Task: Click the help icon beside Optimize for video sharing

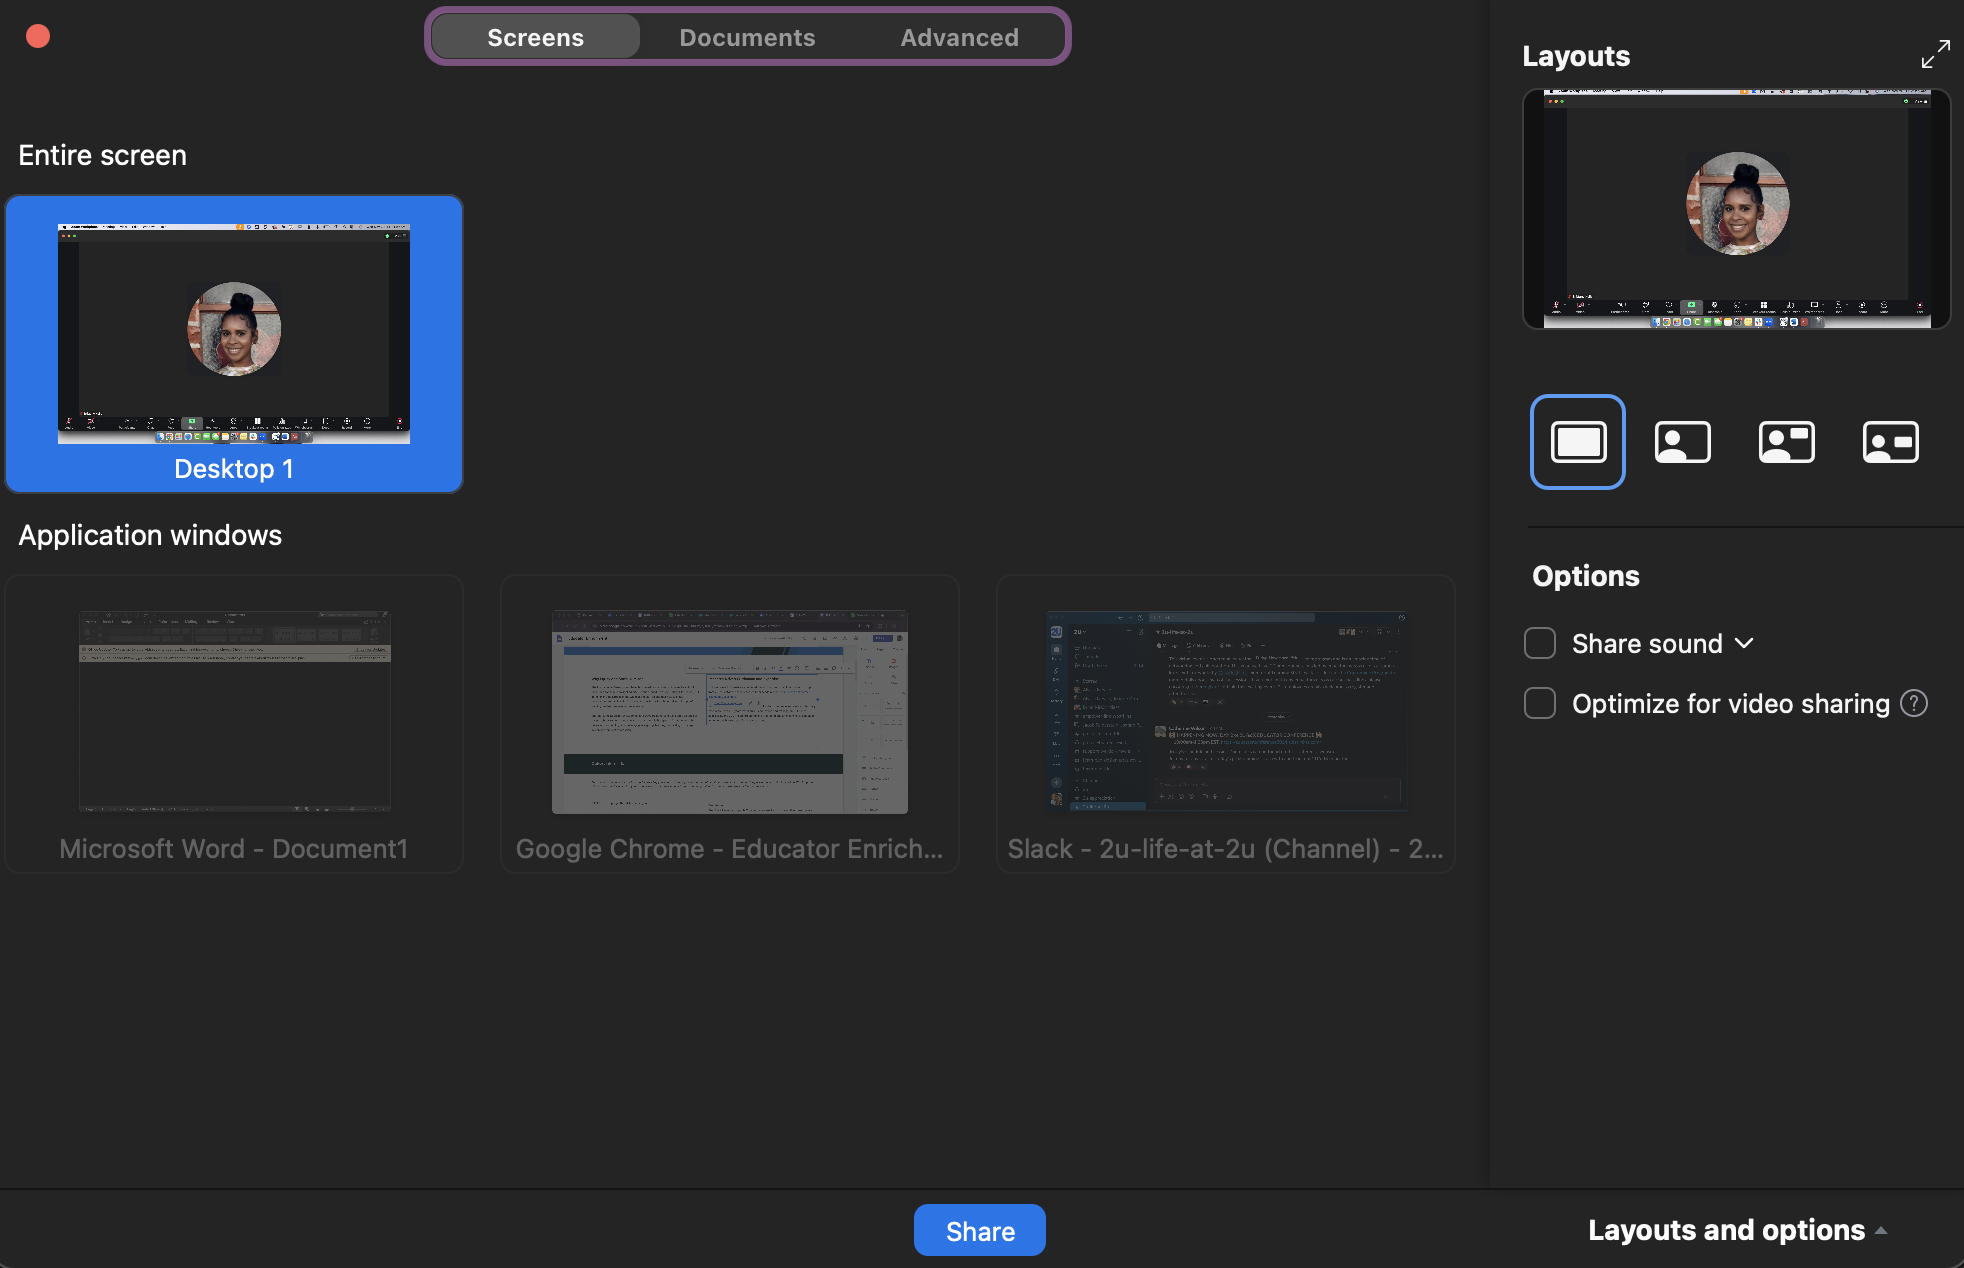Action: [1914, 703]
